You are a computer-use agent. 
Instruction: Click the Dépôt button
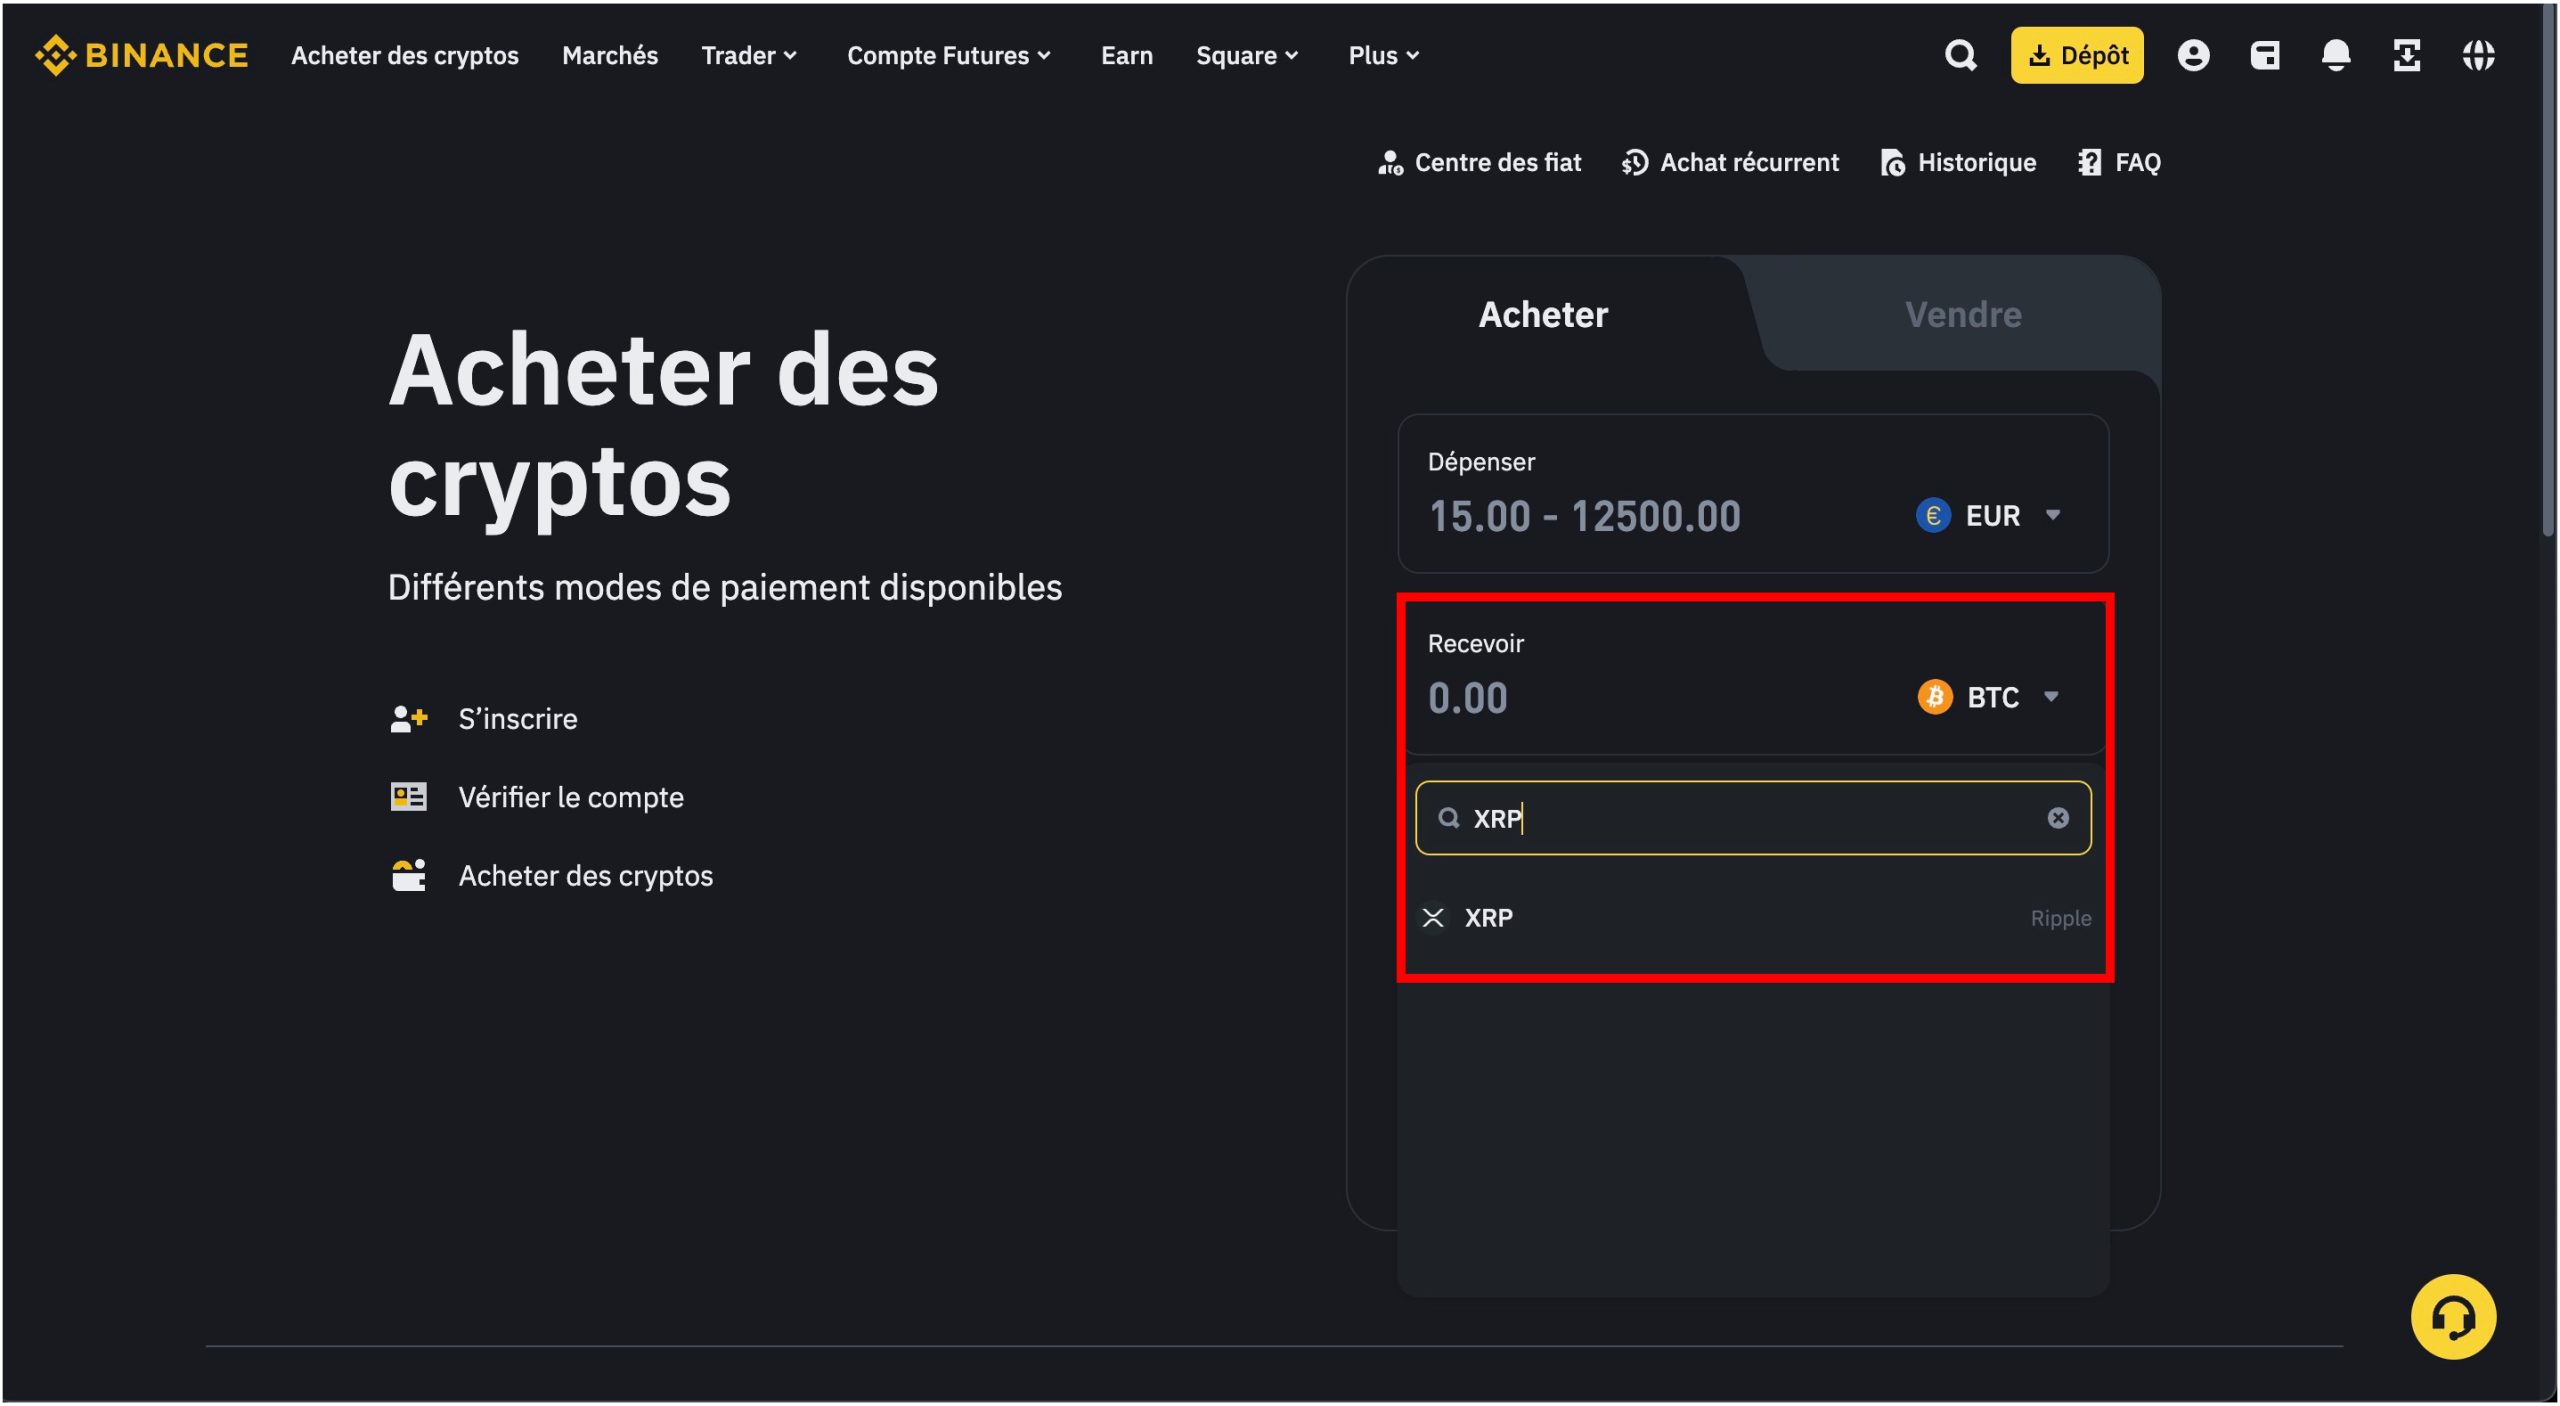tap(2076, 55)
